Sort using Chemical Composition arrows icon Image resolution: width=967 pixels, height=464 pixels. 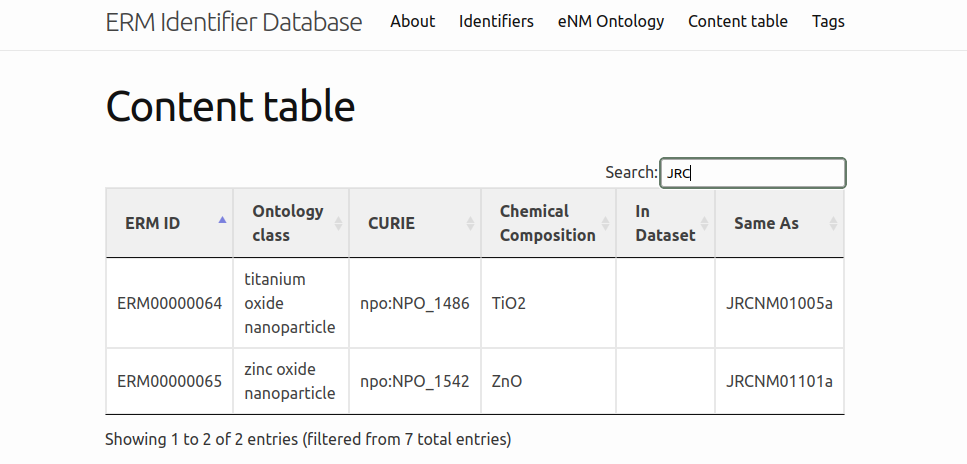click(x=605, y=223)
